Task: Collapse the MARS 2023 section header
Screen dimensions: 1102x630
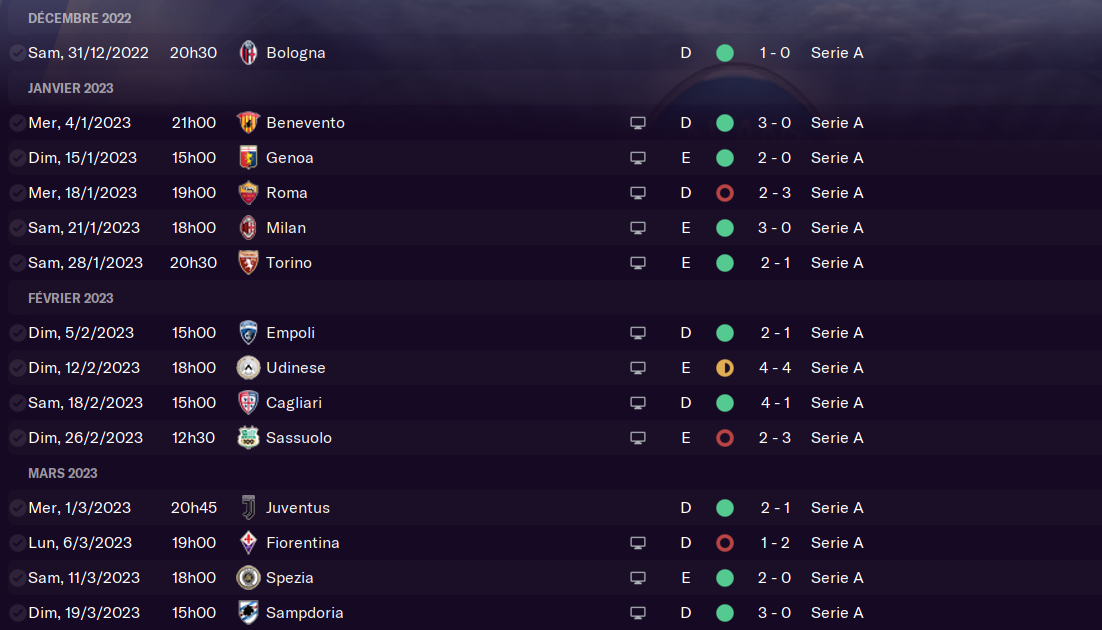Action: [x=63, y=473]
